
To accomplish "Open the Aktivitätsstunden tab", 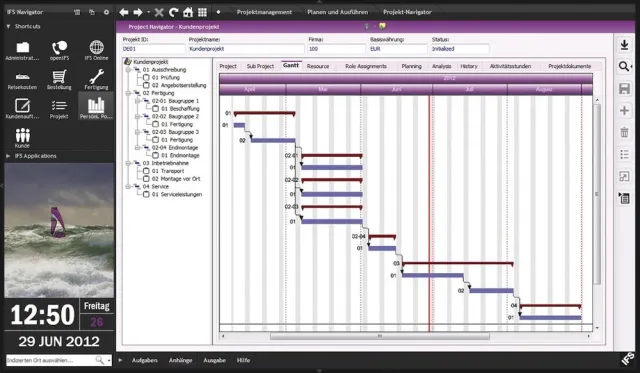I will (x=510, y=66).
